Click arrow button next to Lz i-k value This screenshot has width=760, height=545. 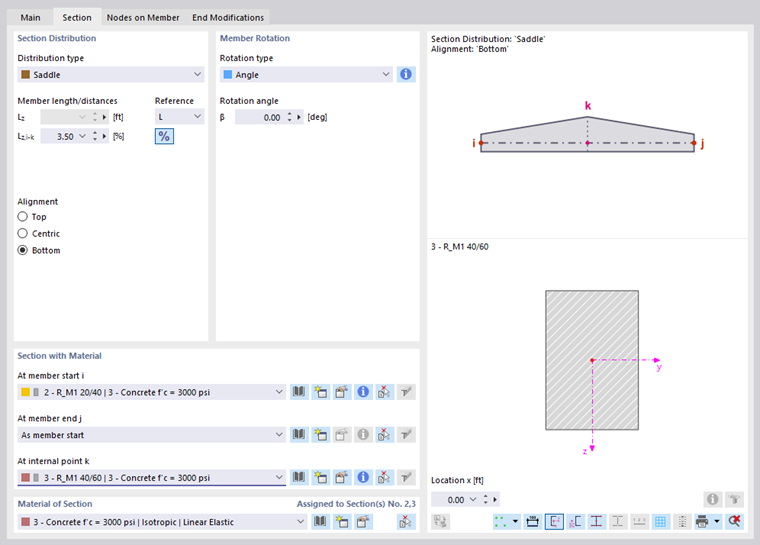(x=104, y=136)
